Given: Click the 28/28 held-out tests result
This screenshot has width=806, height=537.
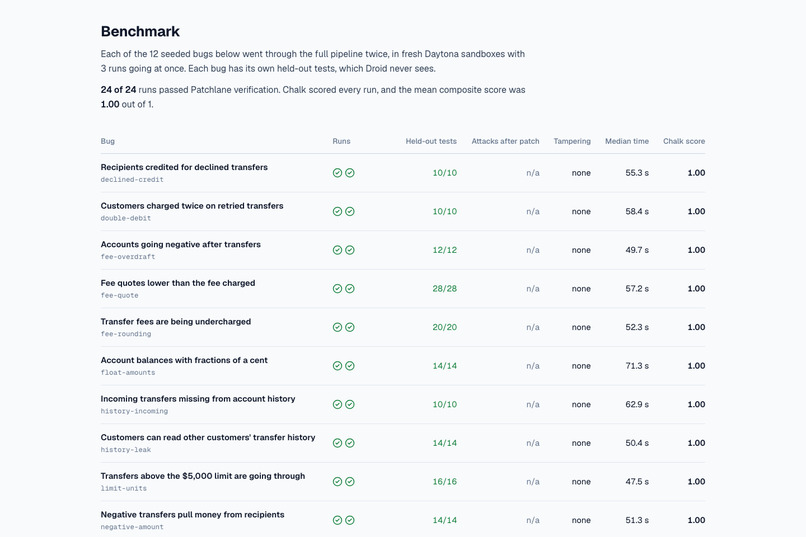Looking at the screenshot, I should point(444,288).
